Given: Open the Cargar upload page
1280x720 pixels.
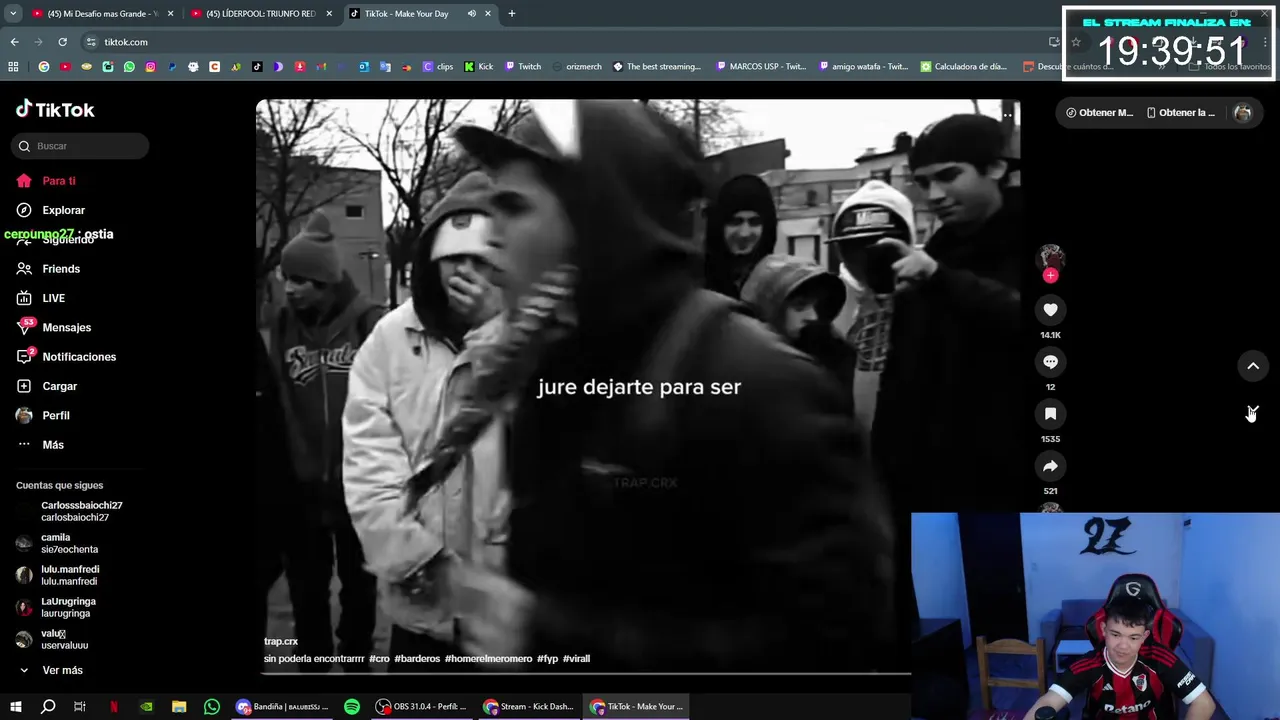Looking at the screenshot, I should point(46,386).
